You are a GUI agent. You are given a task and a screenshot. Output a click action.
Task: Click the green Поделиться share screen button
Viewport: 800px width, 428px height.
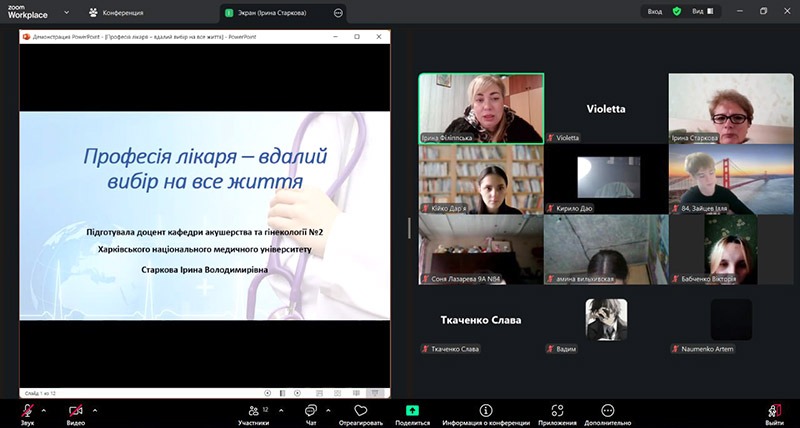[x=412, y=413]
